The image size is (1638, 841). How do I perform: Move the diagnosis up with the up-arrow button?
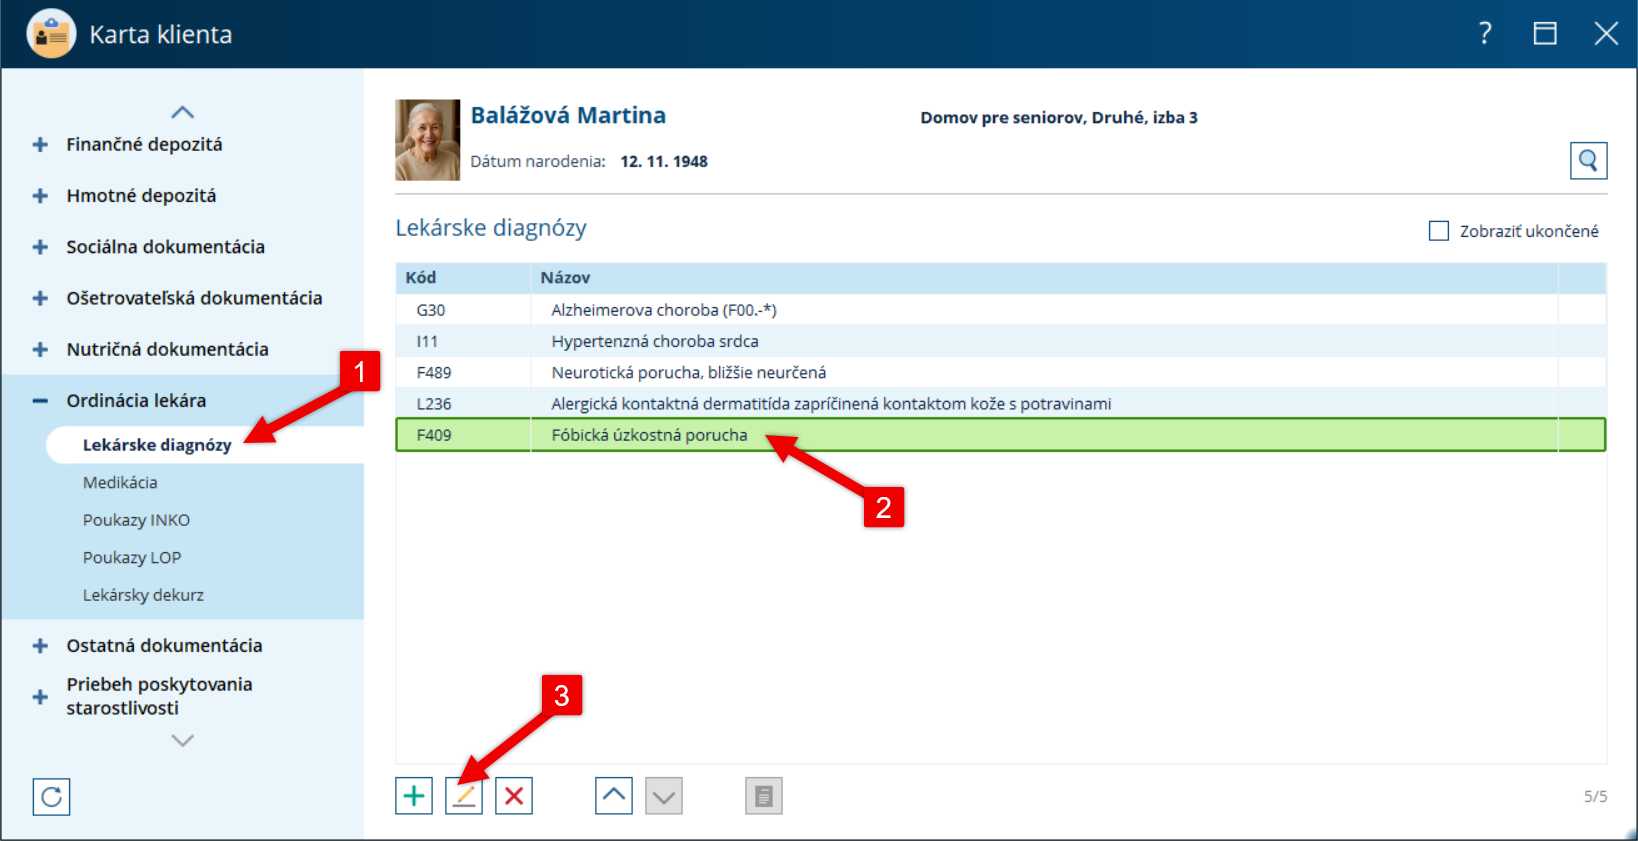(614, 796)
